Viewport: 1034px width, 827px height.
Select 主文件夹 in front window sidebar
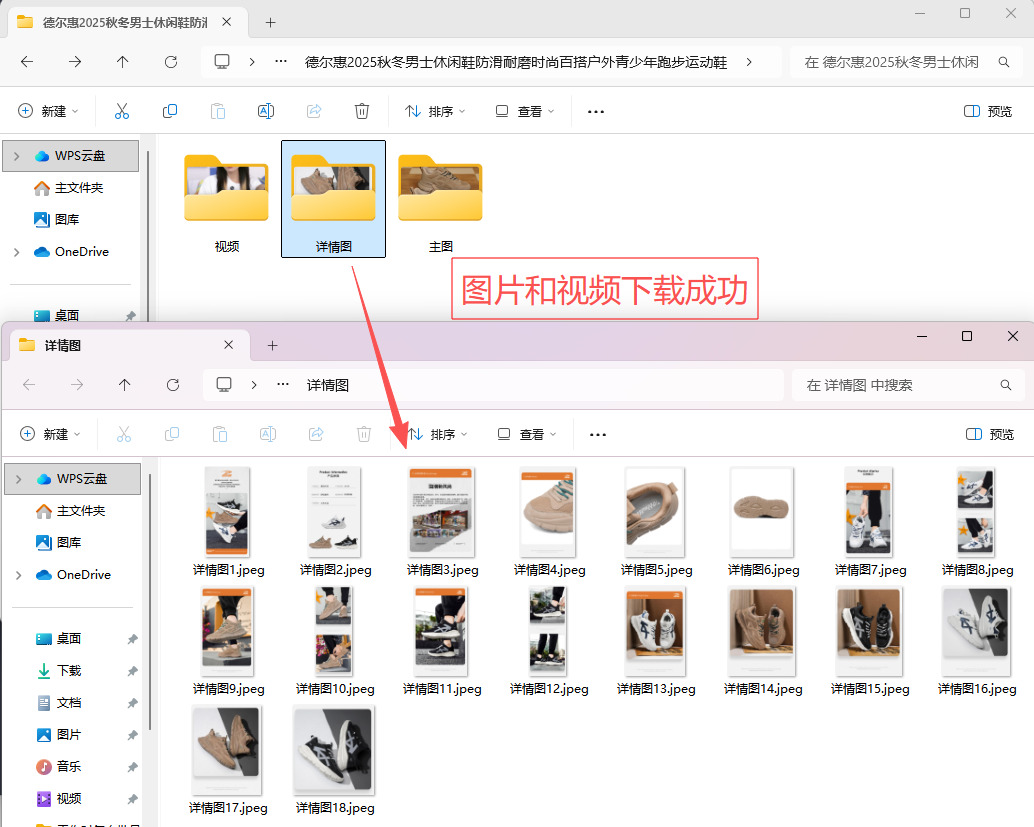pyautogui.click(x=80, y=510)
